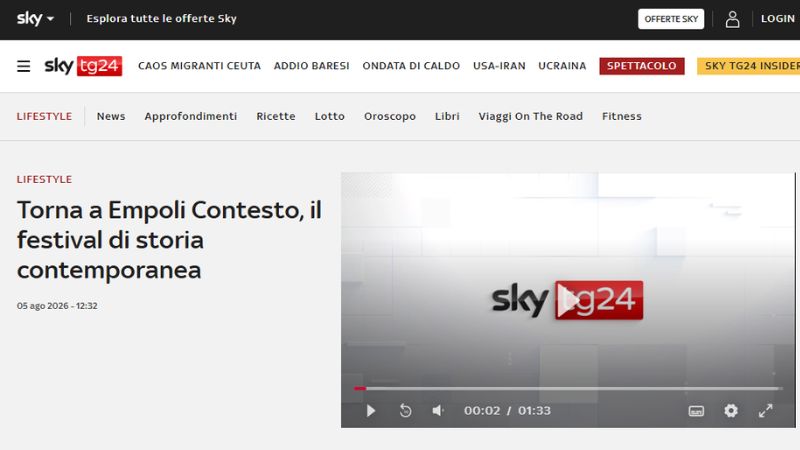This screenshot has height=450, width=800.
Task: Open Esplora tutte le offerte Sky
Action: tap(161, 19)
